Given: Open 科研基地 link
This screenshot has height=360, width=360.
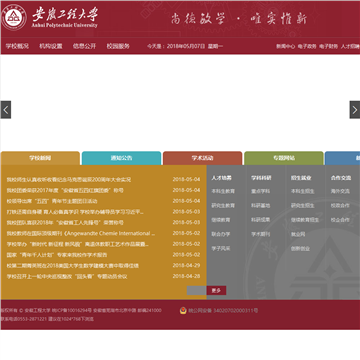Looking at the screenshot, I should click(260, 206).
